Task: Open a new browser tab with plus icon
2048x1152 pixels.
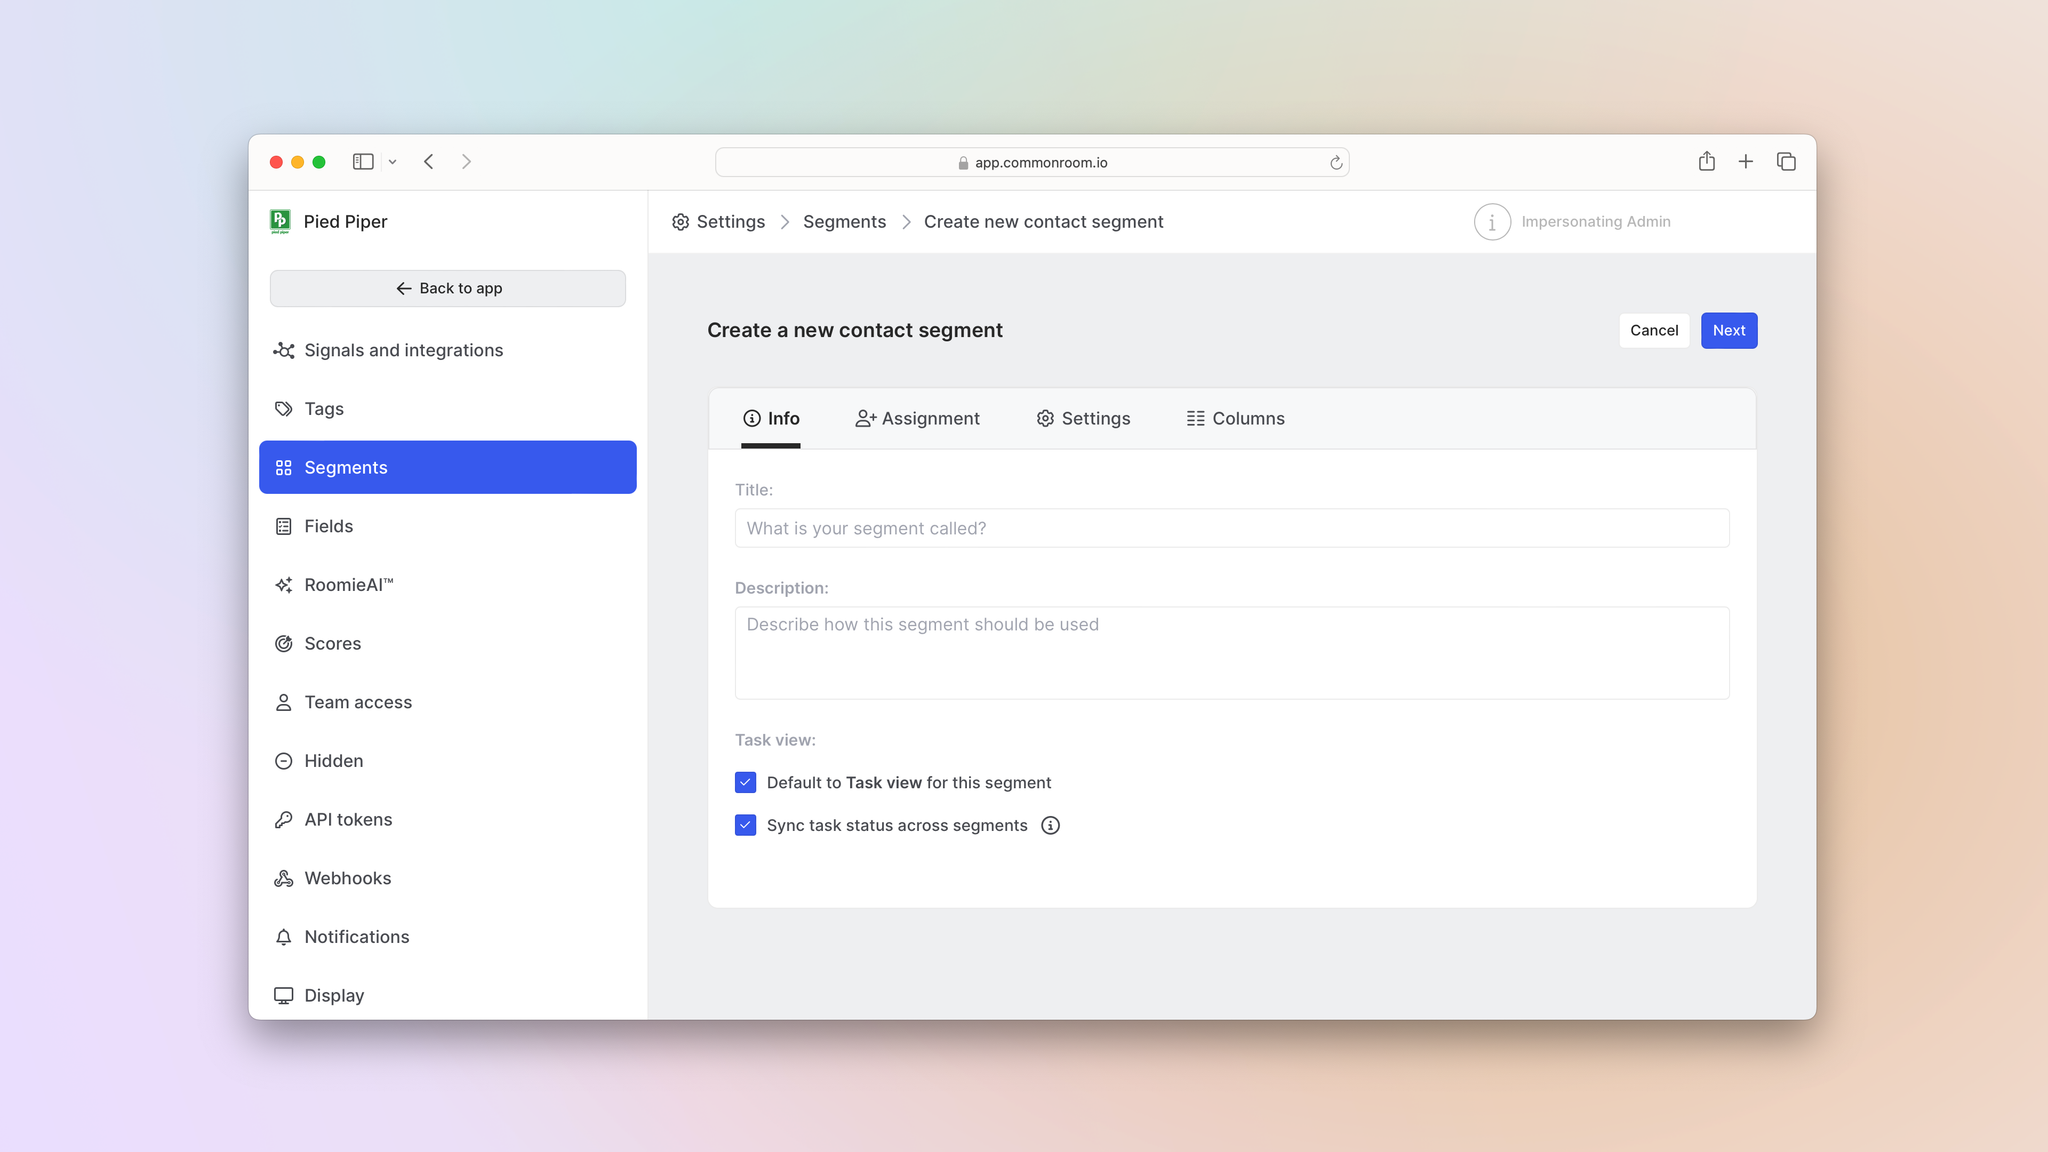Action: (x=1746, y=162)
